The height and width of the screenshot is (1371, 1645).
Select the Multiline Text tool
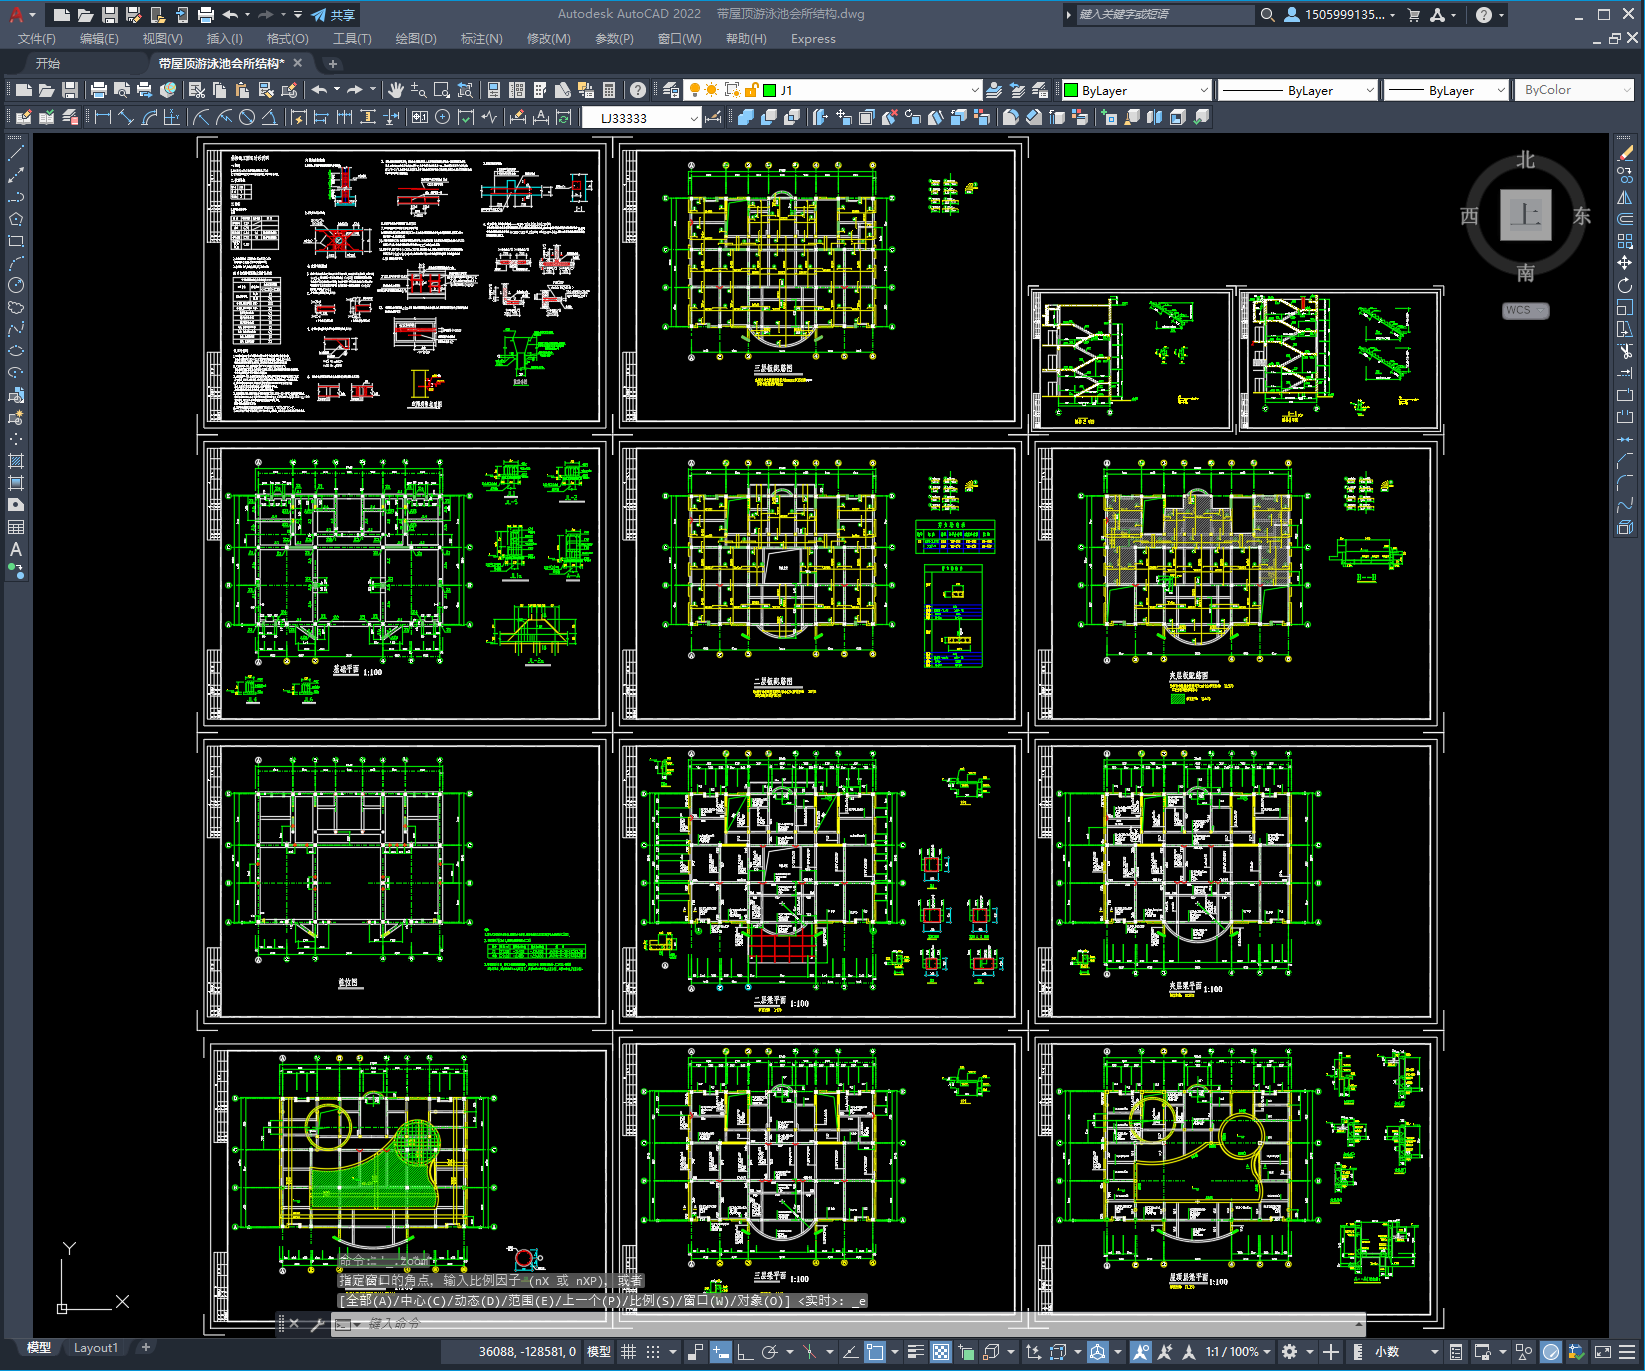coord(16,549)
